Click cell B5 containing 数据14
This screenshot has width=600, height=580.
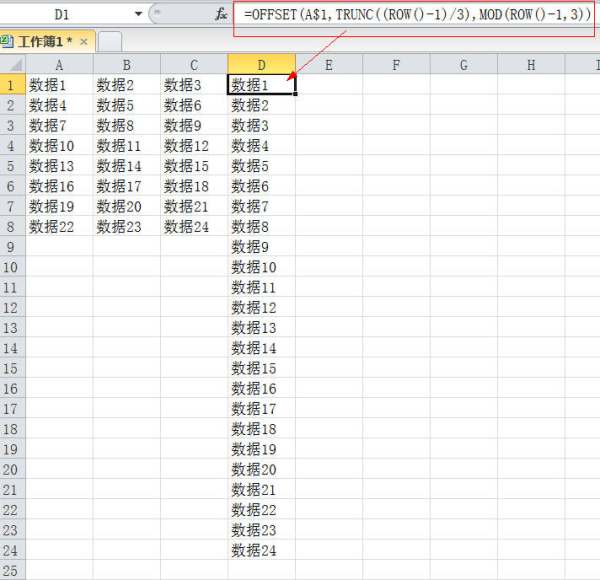[126, 166]
